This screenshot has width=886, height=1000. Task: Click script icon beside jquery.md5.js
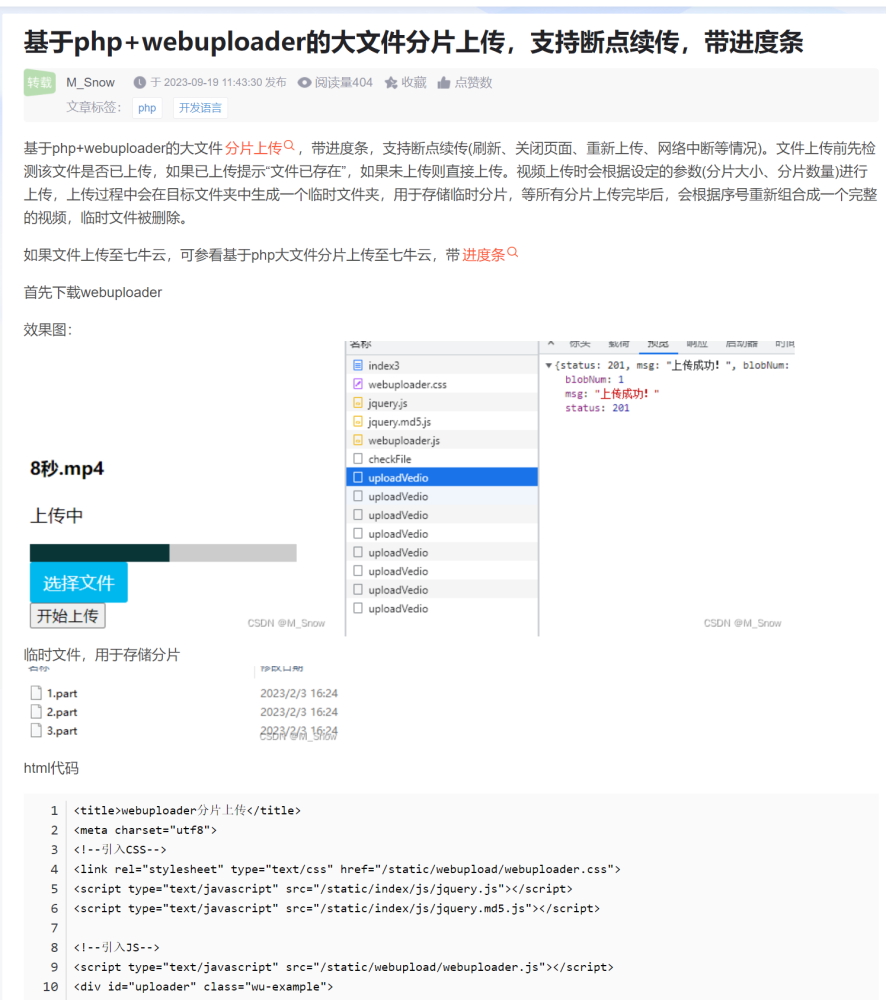(358, 422)
